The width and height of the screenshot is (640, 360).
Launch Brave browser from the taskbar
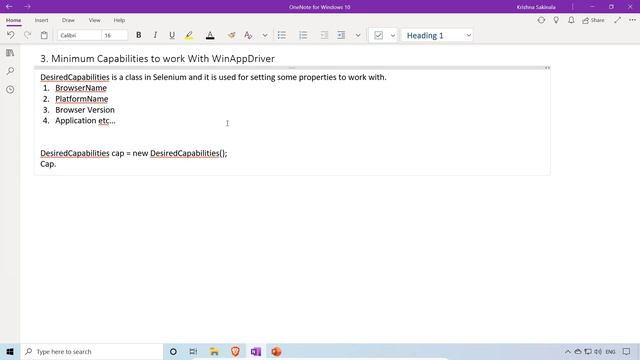tap(235, 351)
